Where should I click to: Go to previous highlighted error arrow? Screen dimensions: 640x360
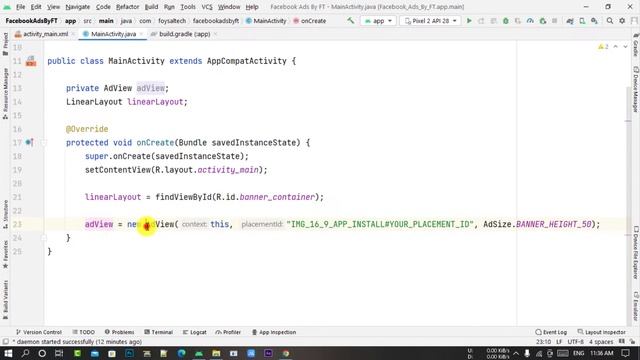coord(616,47)
